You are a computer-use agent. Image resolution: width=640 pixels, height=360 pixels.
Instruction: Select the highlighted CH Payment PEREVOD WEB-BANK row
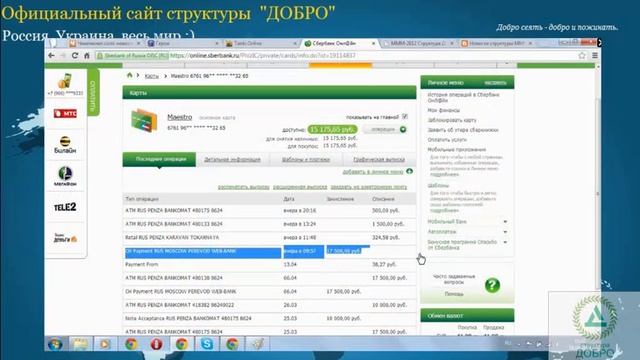269,251
